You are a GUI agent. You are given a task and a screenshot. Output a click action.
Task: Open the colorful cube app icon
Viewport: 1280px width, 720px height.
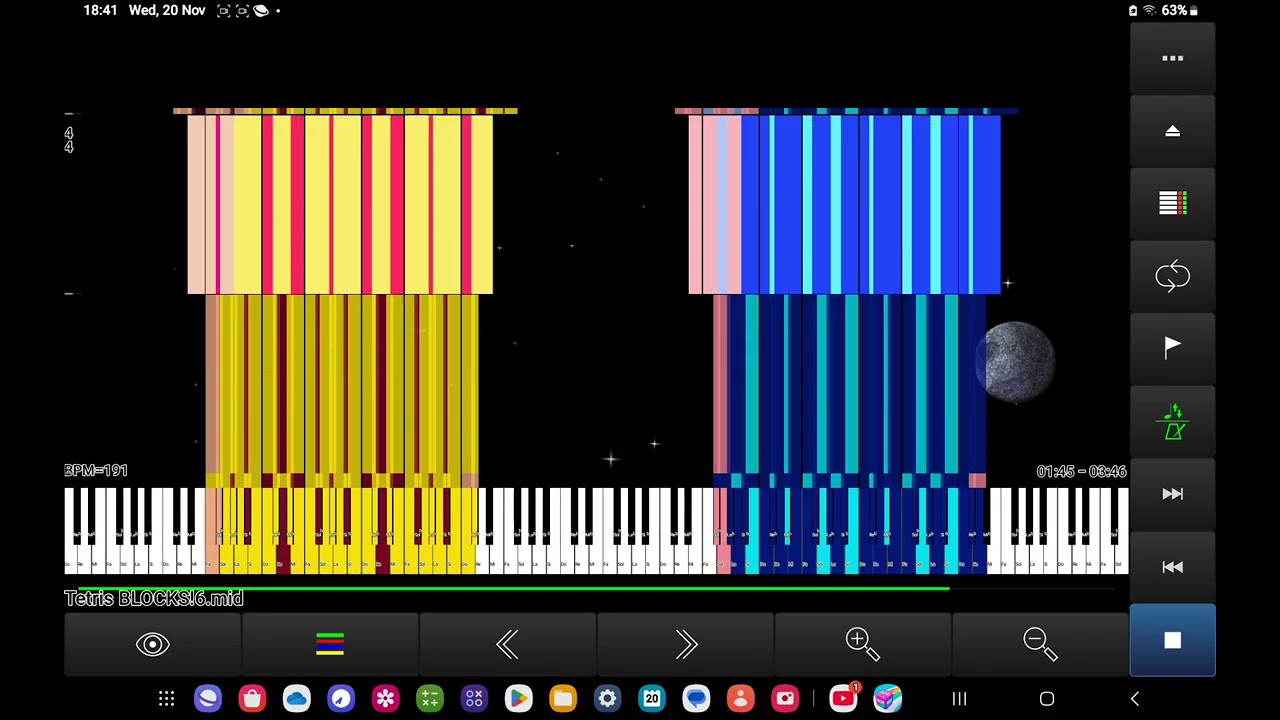click(887, 699)
